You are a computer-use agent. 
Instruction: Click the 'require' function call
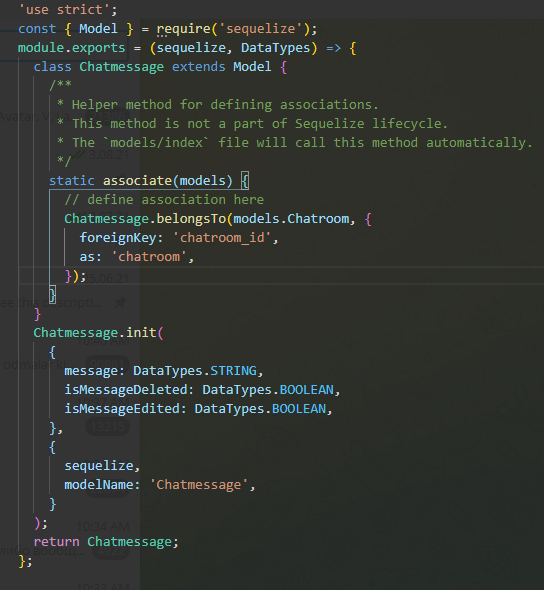(x=183, y=29)
